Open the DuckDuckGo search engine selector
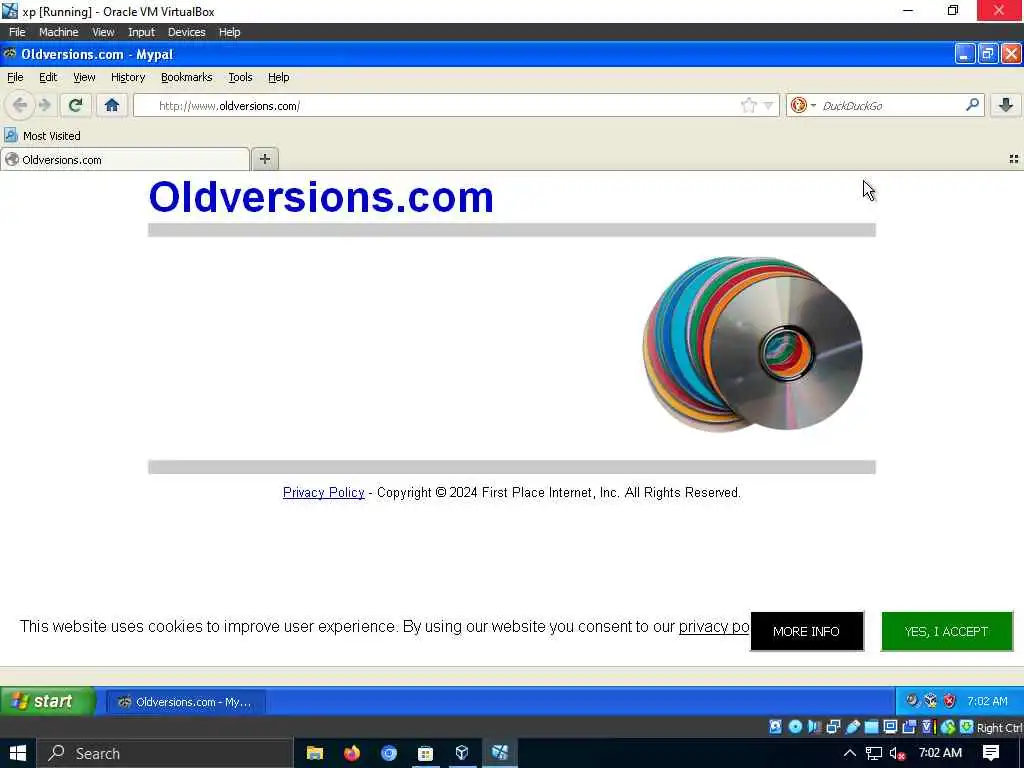This screenshot has width=1024, height=768. [x=803, y=105]
